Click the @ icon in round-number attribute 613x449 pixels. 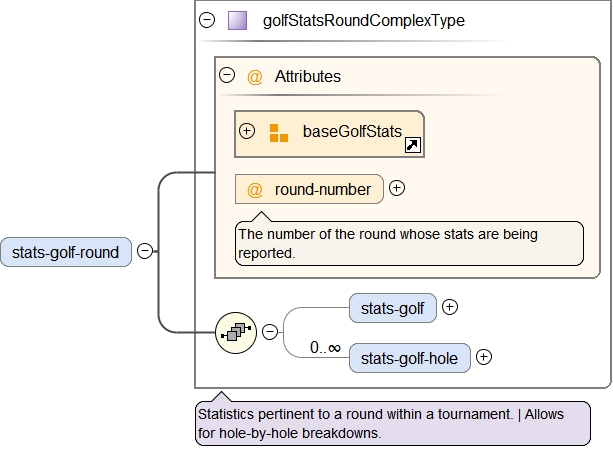(255, 189)
